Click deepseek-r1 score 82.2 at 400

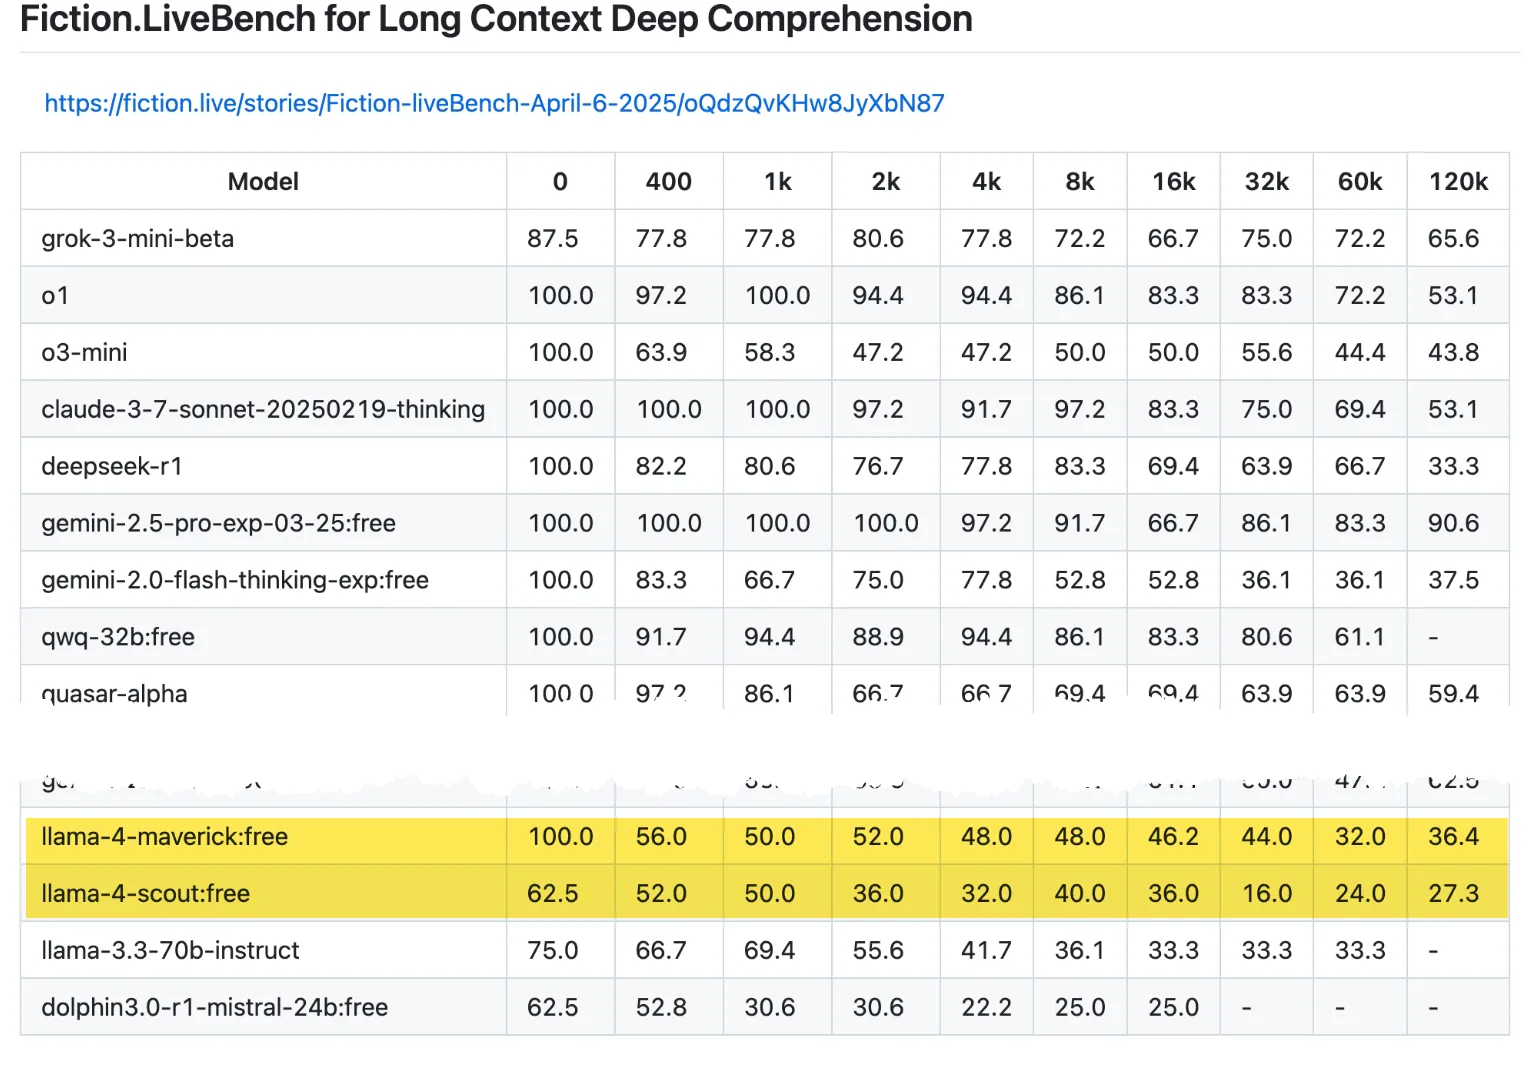(661, 466)
